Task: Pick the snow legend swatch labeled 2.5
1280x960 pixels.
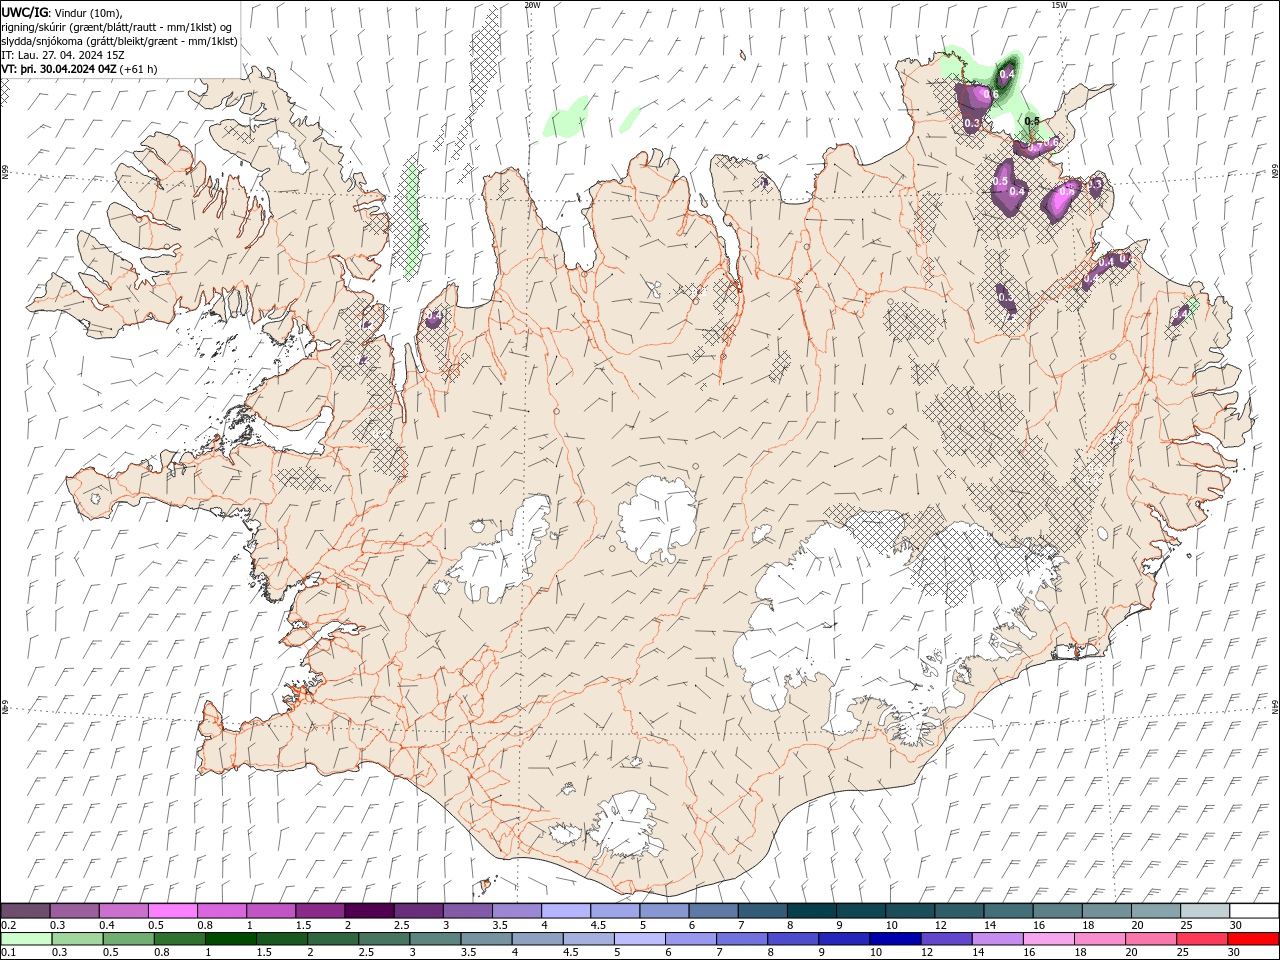Action: [418, 911]
